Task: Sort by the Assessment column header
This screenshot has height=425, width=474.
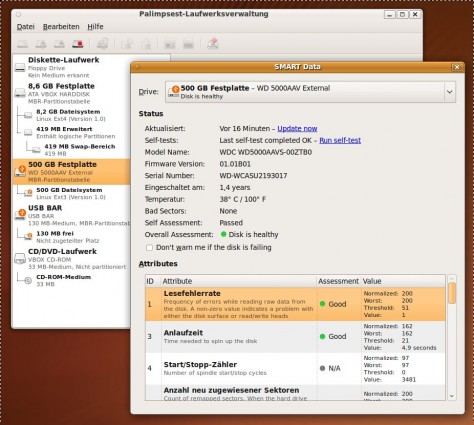Action: pyautogui.click(x=338, y=281)
